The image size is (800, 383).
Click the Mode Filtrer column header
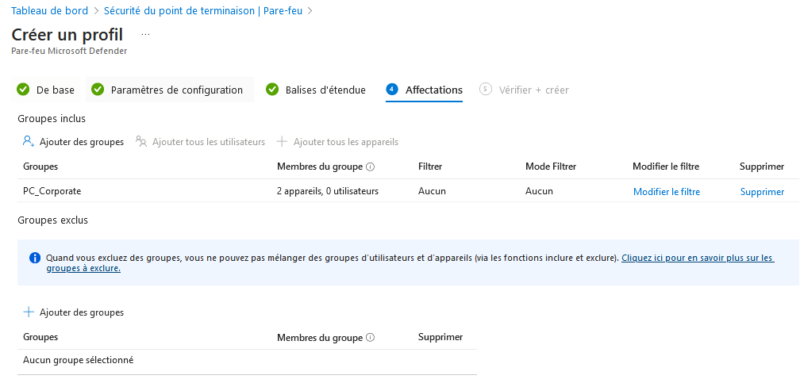(551, 166)
